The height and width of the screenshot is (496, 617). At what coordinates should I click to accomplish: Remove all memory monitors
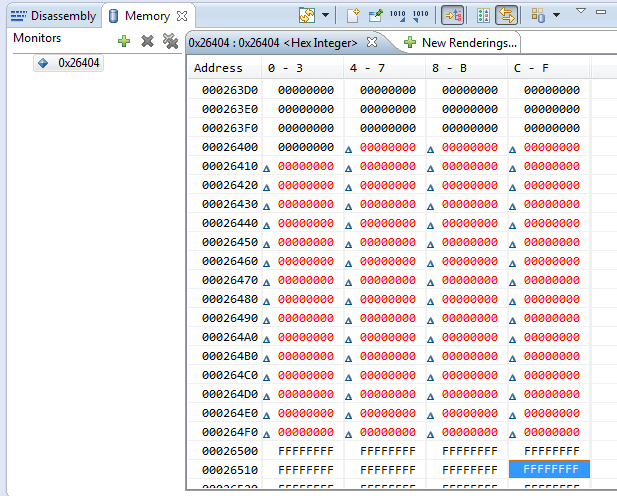pyautogui.click(x=170, y=41)
